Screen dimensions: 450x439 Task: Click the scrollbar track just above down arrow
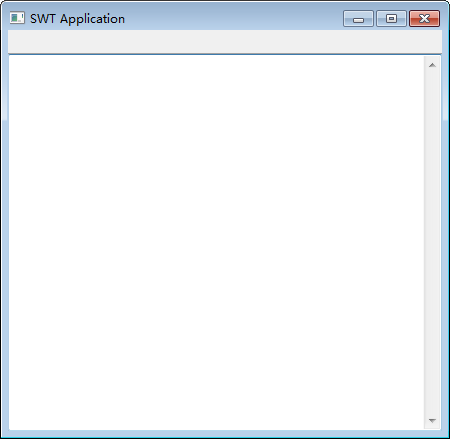432,406
